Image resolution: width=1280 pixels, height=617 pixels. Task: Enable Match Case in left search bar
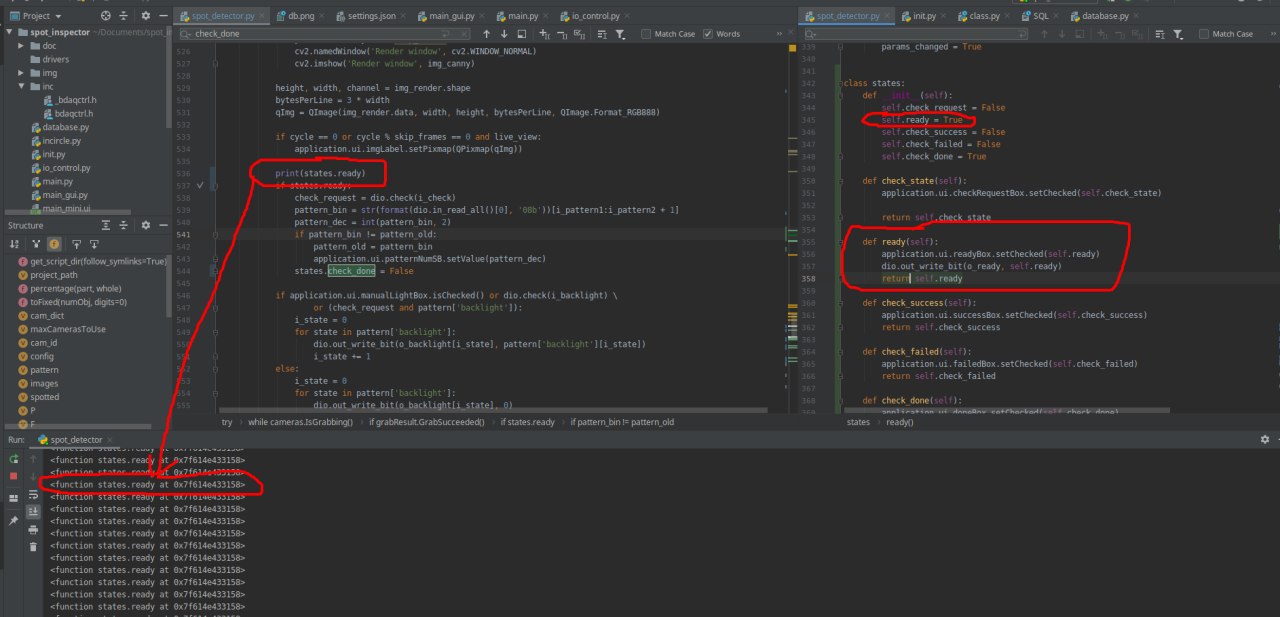click(646, 34)
